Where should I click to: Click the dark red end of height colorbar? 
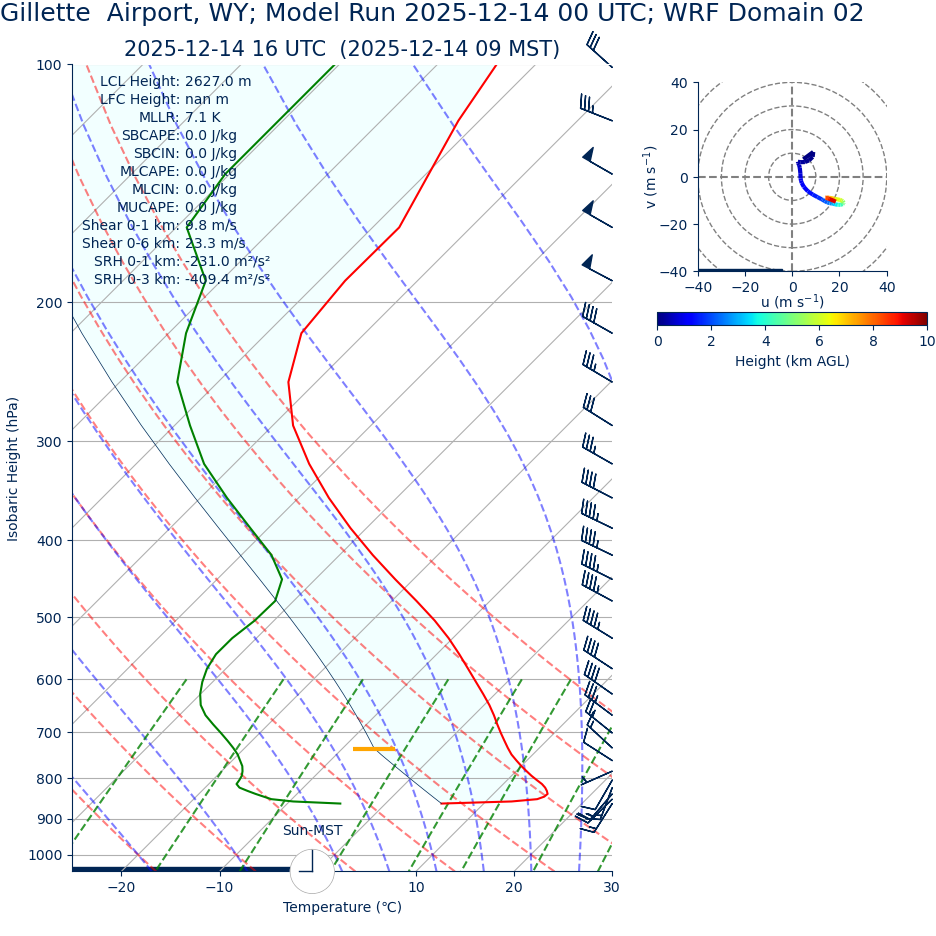922,319
